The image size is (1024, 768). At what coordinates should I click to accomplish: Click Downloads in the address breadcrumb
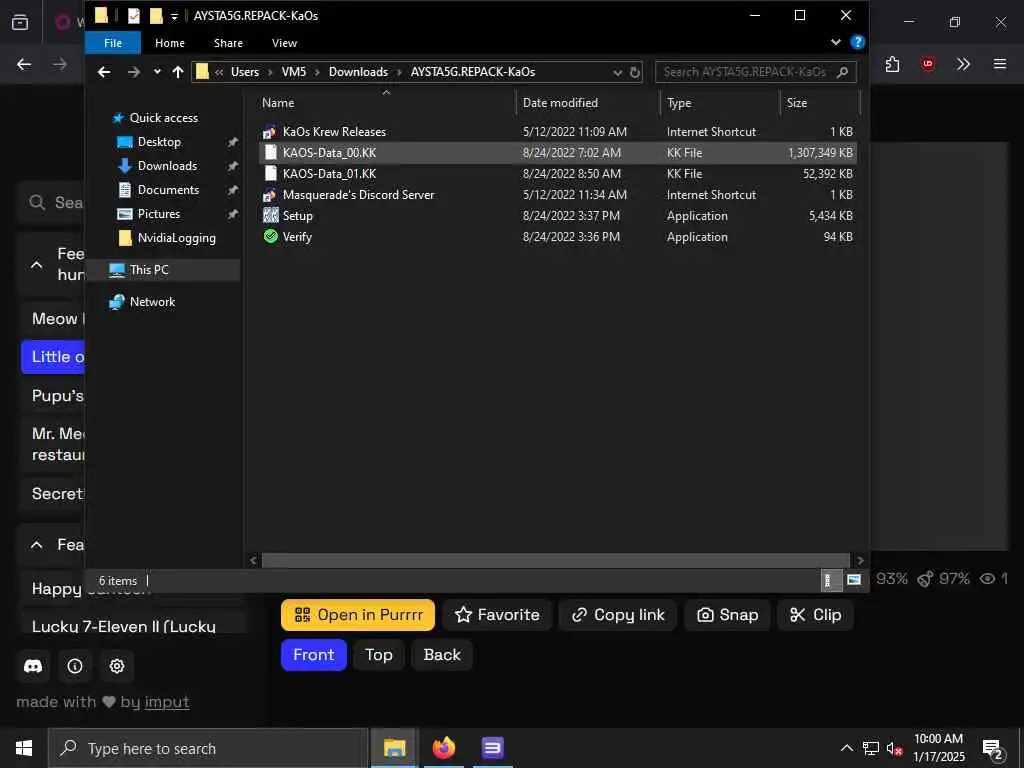tap(358, 72)
